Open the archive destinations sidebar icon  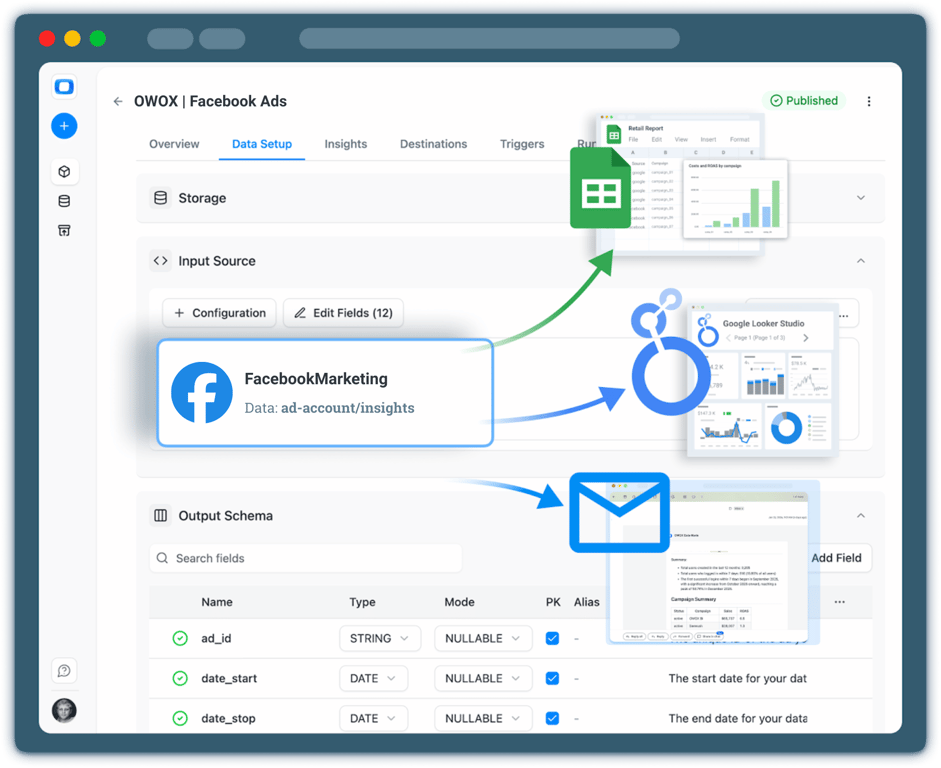64,230
